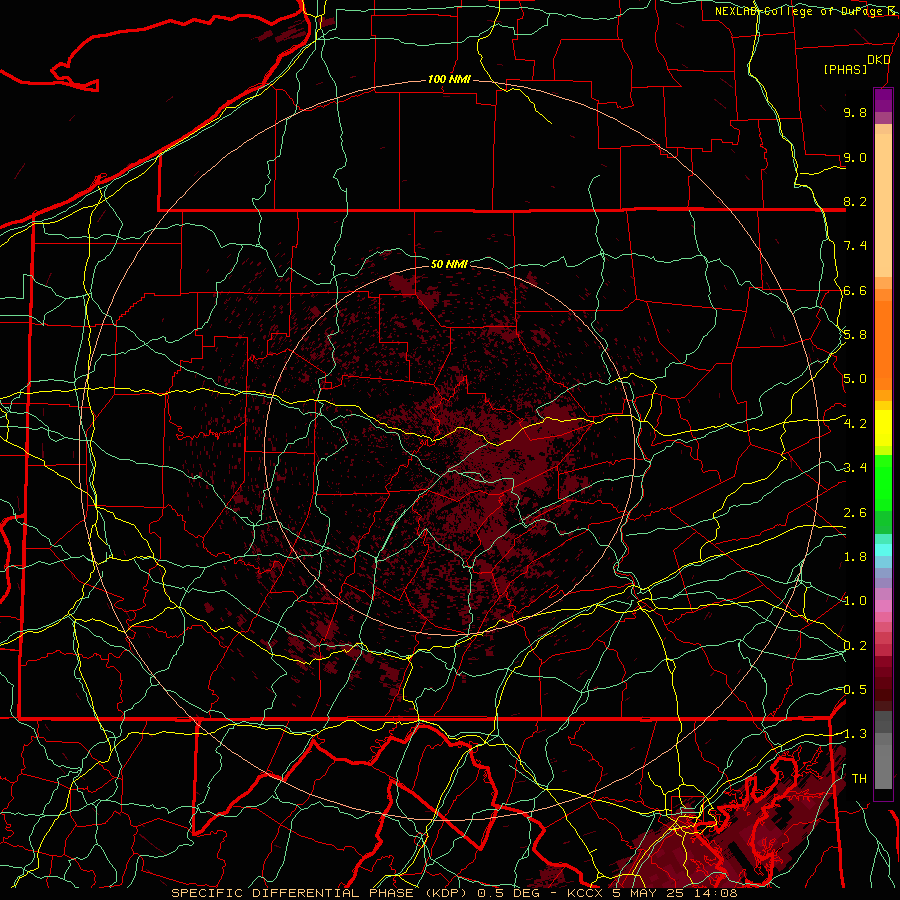Pick the yellow segment of the color bar
Image resolution: width=900 pixels, height=900 pixels.
click(883, 428)
